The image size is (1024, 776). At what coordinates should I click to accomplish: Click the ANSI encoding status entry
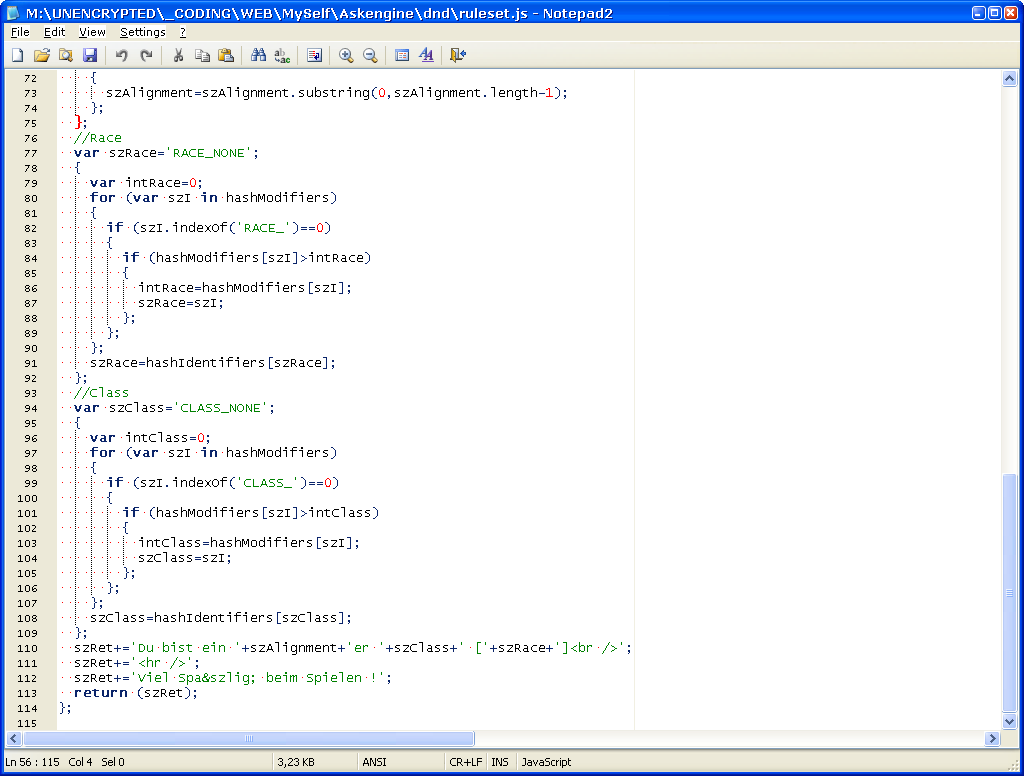click(x=374, y=762)
